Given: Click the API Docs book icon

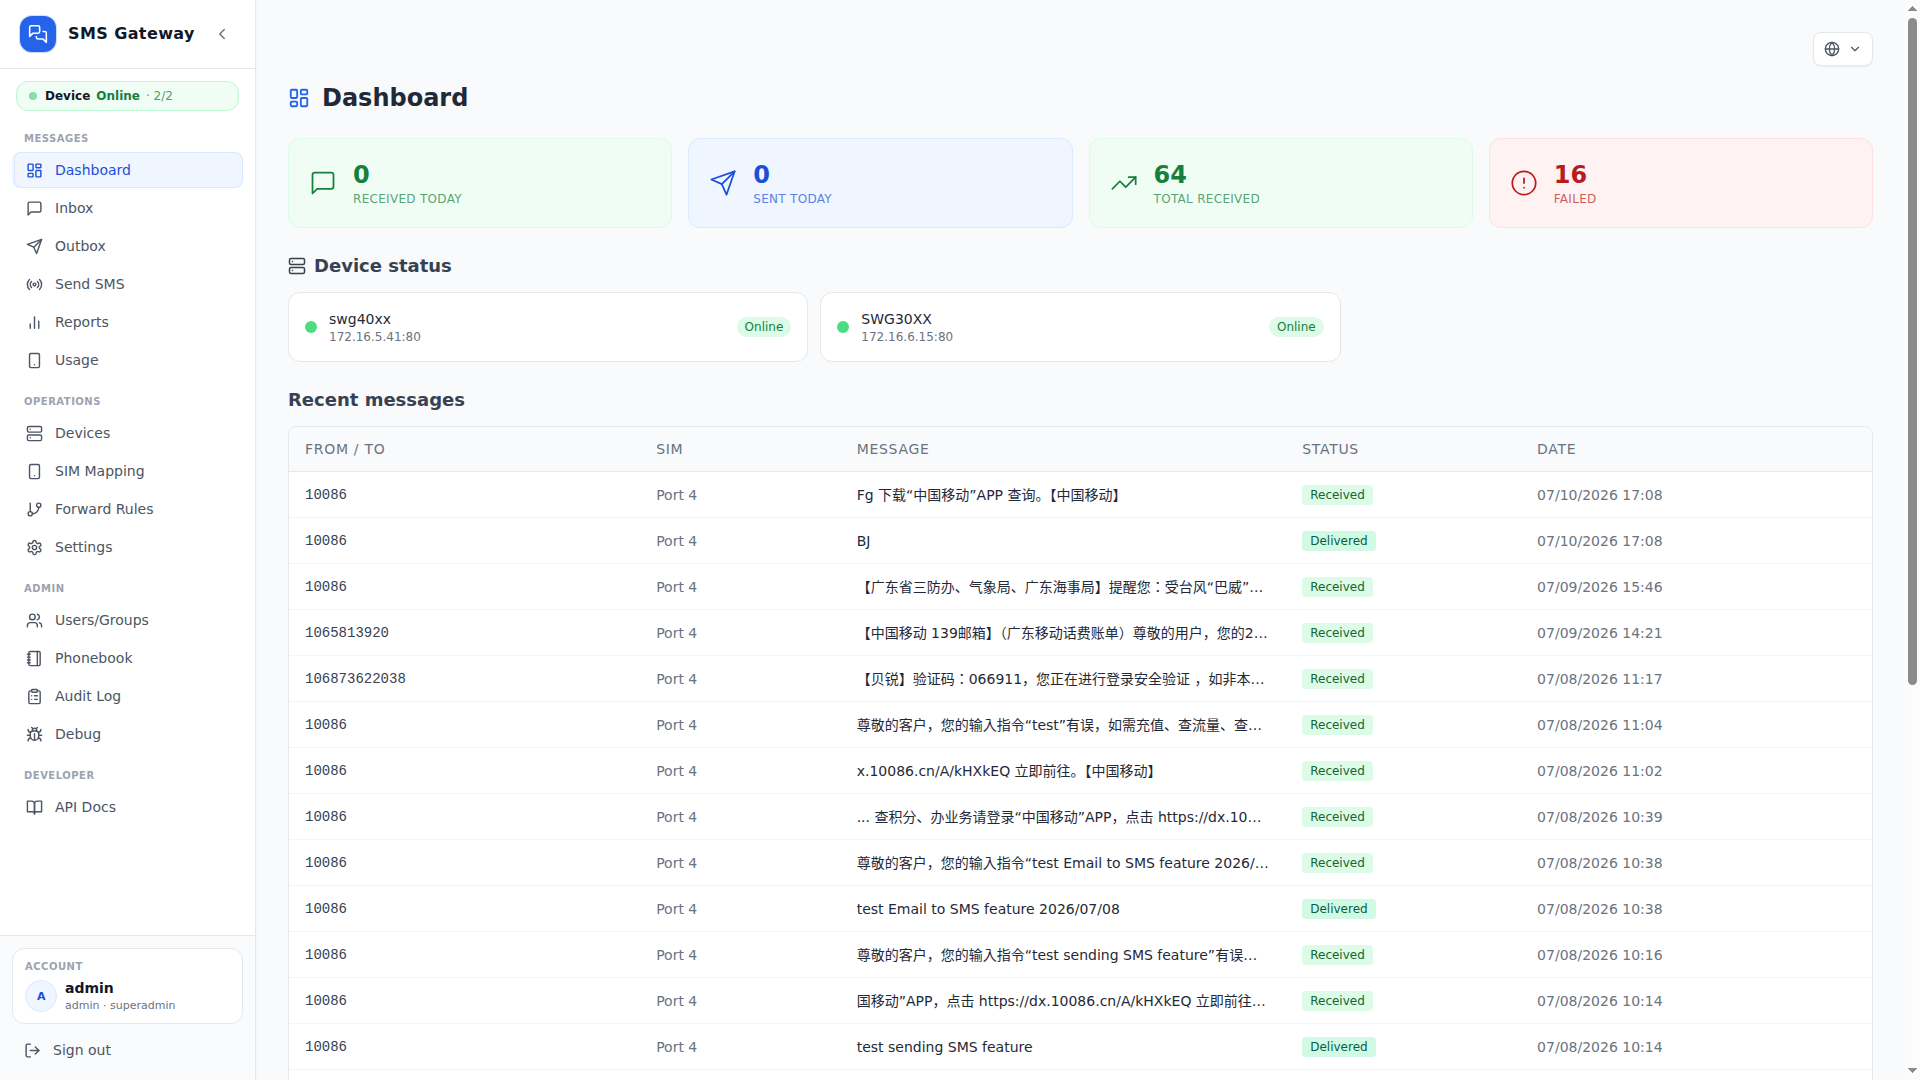Looking at the screenshot, I should 35,807.
